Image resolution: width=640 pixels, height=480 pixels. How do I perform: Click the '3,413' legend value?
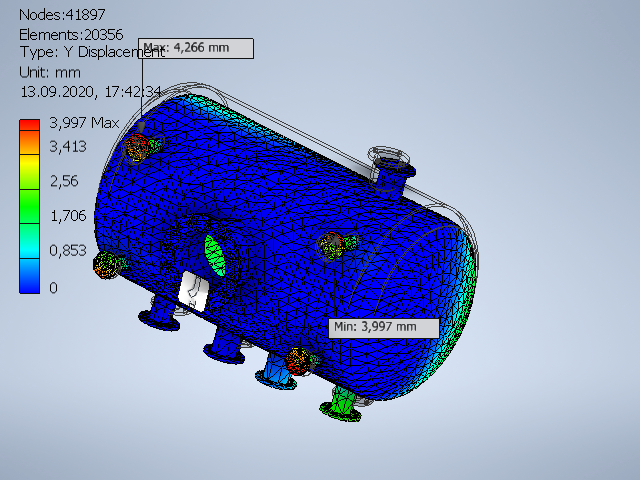tap(68, 147)
